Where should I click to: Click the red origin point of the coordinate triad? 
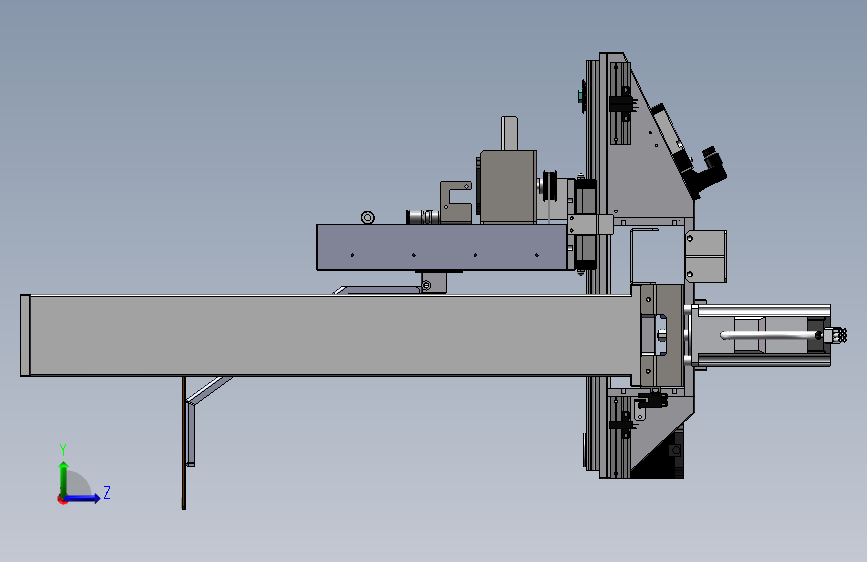coord(62,499)
